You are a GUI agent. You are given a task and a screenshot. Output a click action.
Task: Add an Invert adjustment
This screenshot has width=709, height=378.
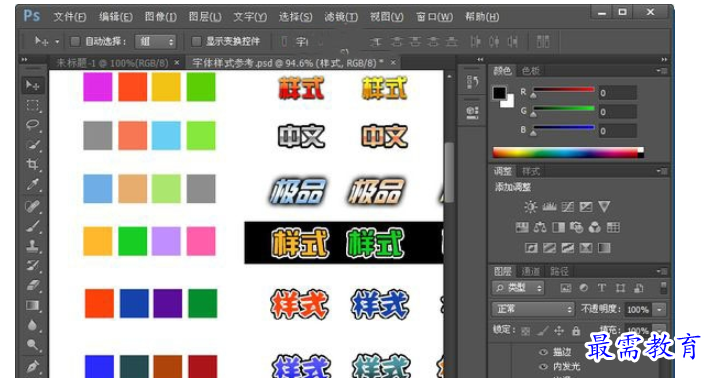[x=531, y=248]
